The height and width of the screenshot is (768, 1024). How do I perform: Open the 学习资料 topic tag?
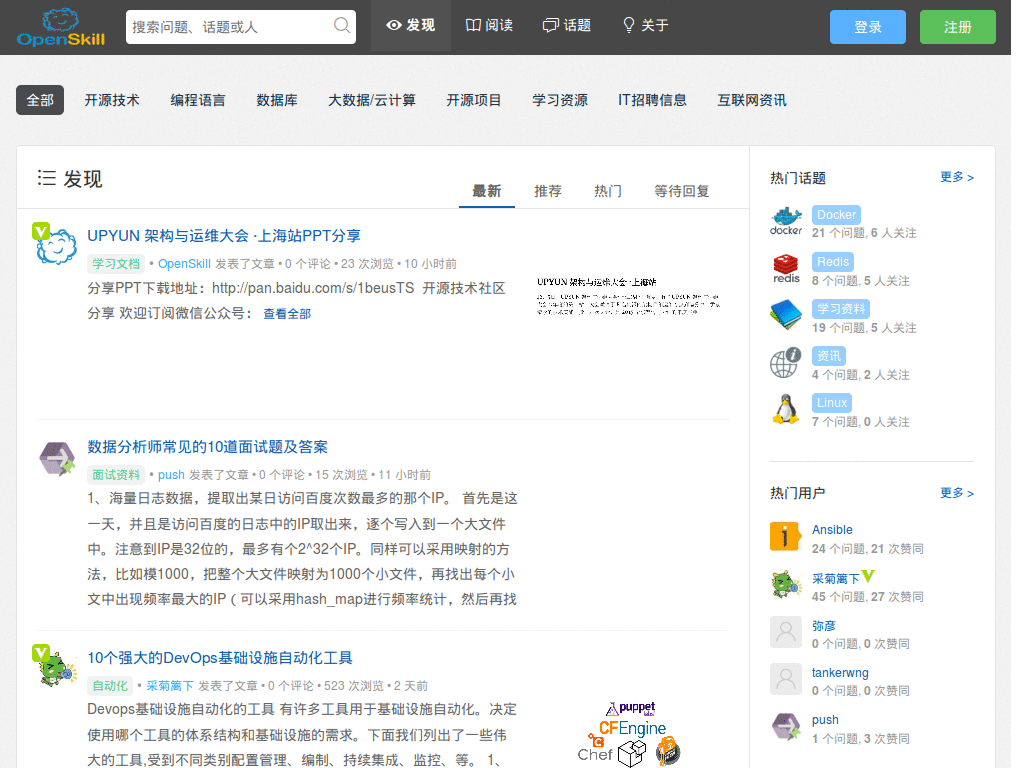coord(840,309)
